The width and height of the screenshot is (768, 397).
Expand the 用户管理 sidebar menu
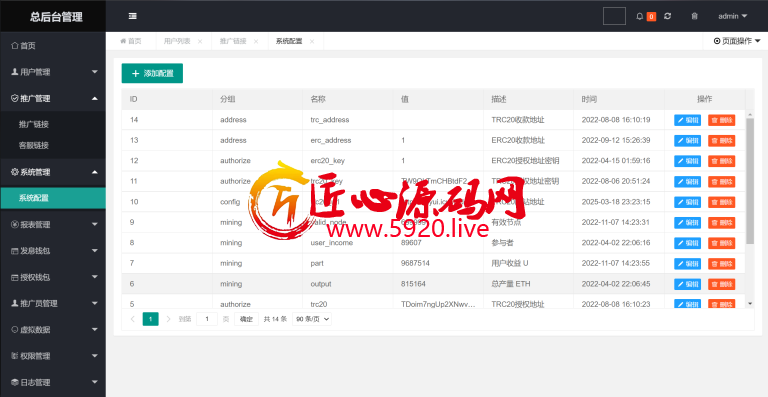tap(53, 72)
